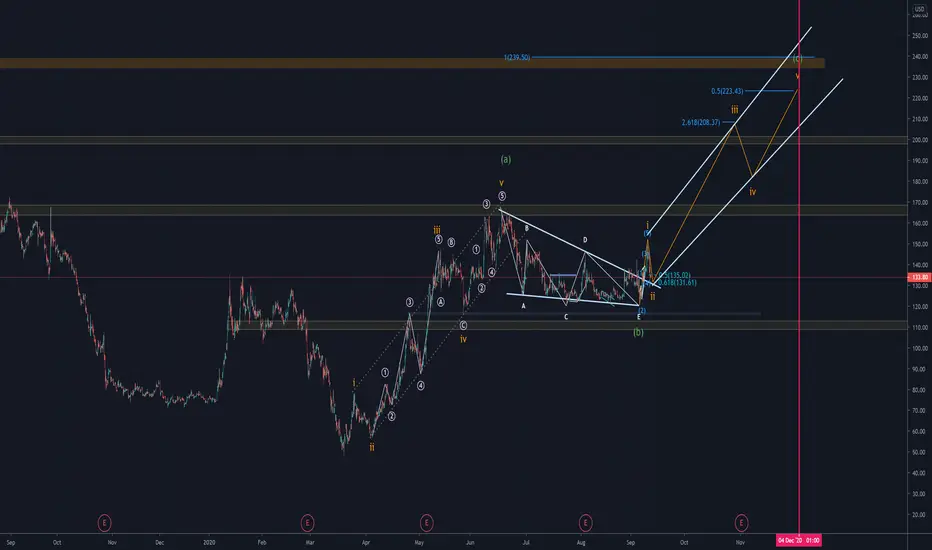932x550 pixels.
Task: Click the pink '04 Dec '20 01:00' date tag
Action: coord(799,540)
